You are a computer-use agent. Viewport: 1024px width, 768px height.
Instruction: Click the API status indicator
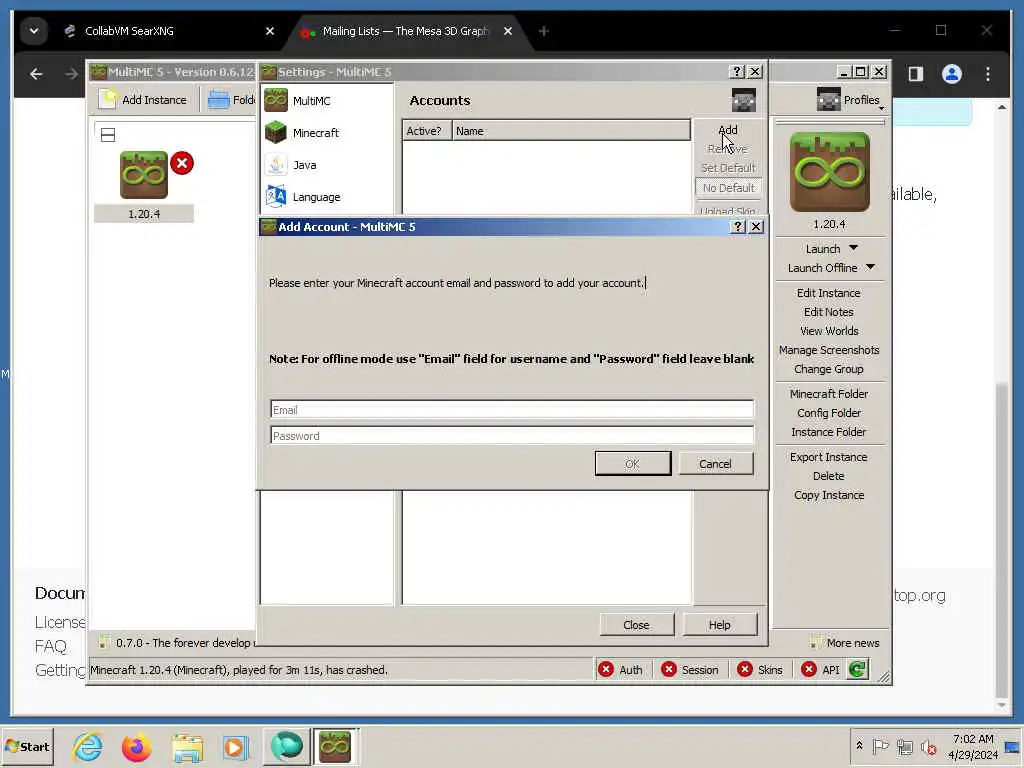click(x=820, y=669)
